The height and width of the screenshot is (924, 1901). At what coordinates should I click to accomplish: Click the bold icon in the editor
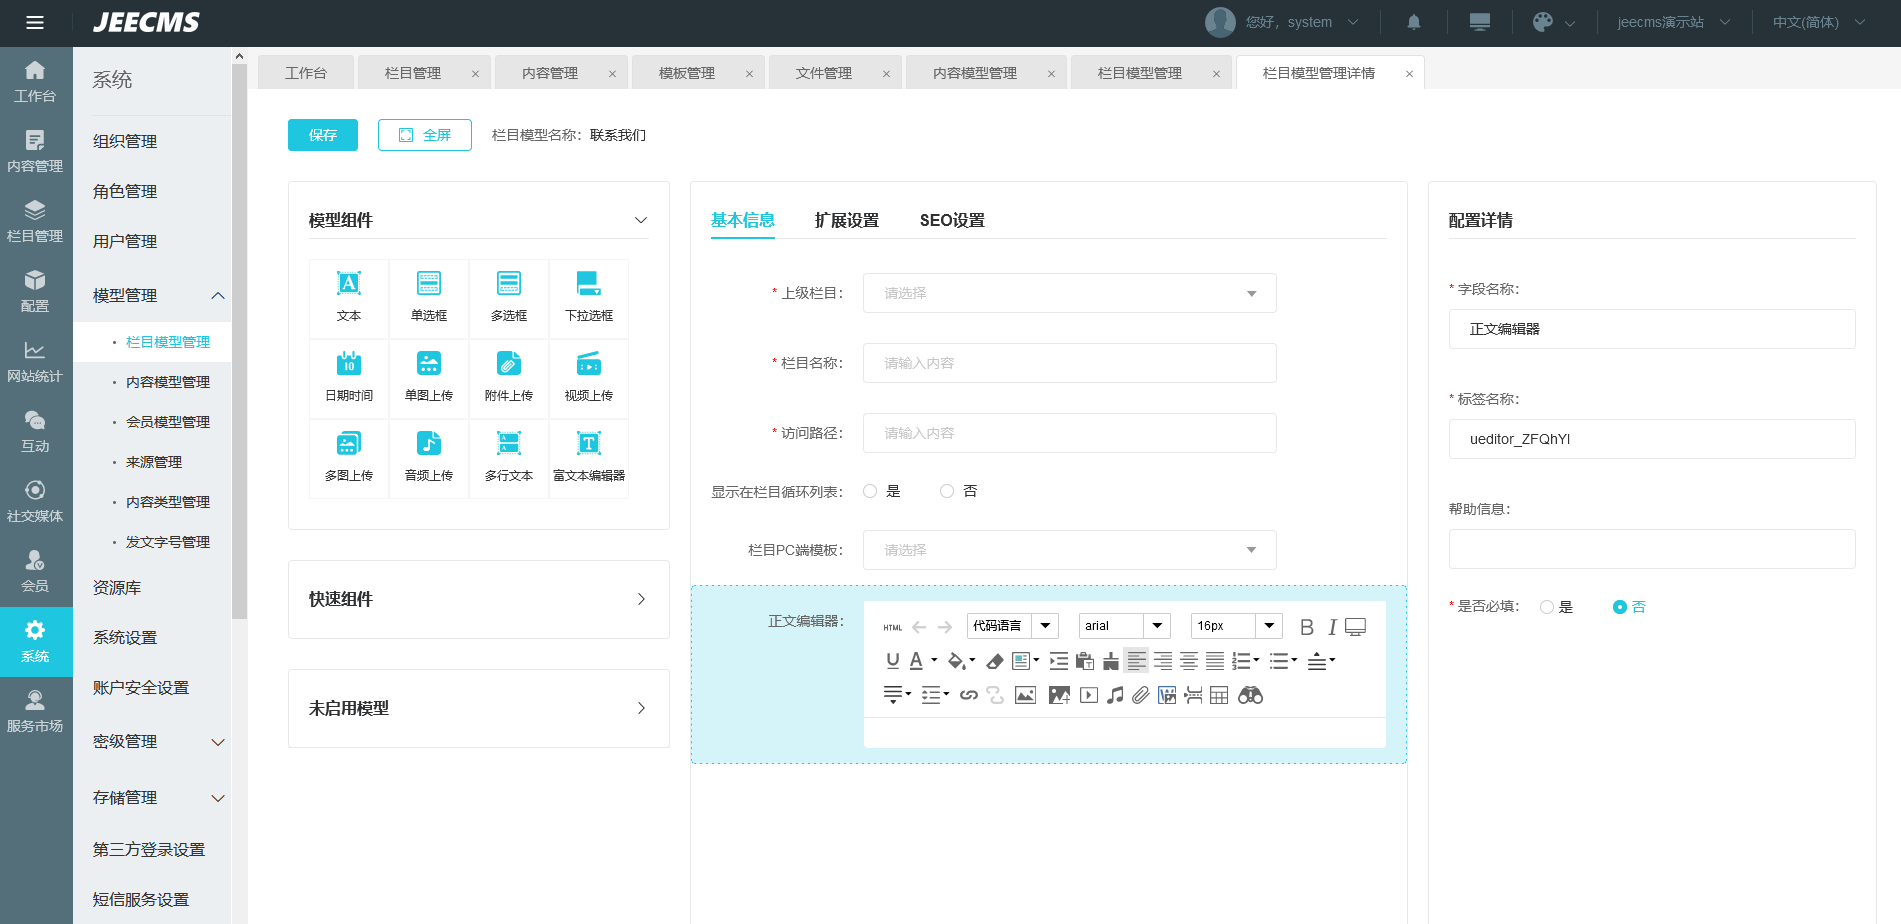pyautogui.click(x=1306, y=627)
